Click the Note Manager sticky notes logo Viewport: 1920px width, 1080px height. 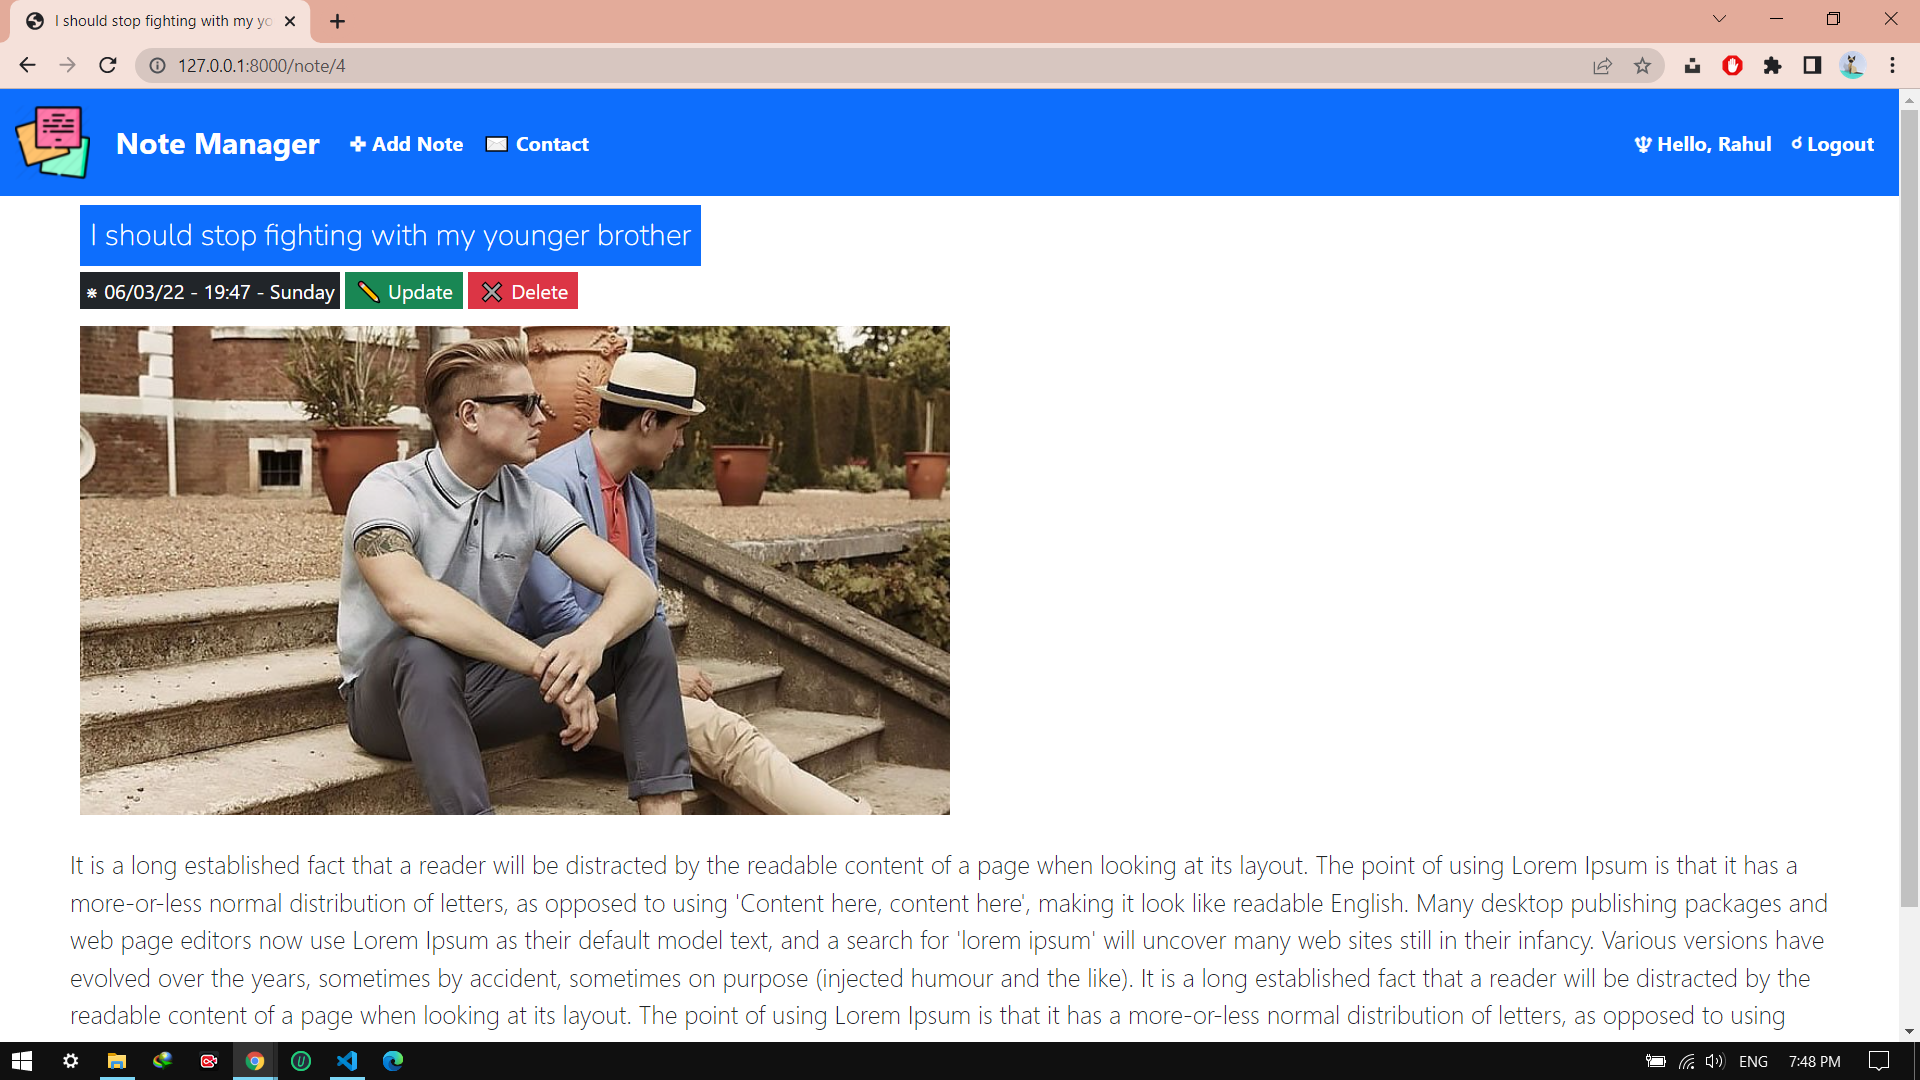tap(53, 143)
